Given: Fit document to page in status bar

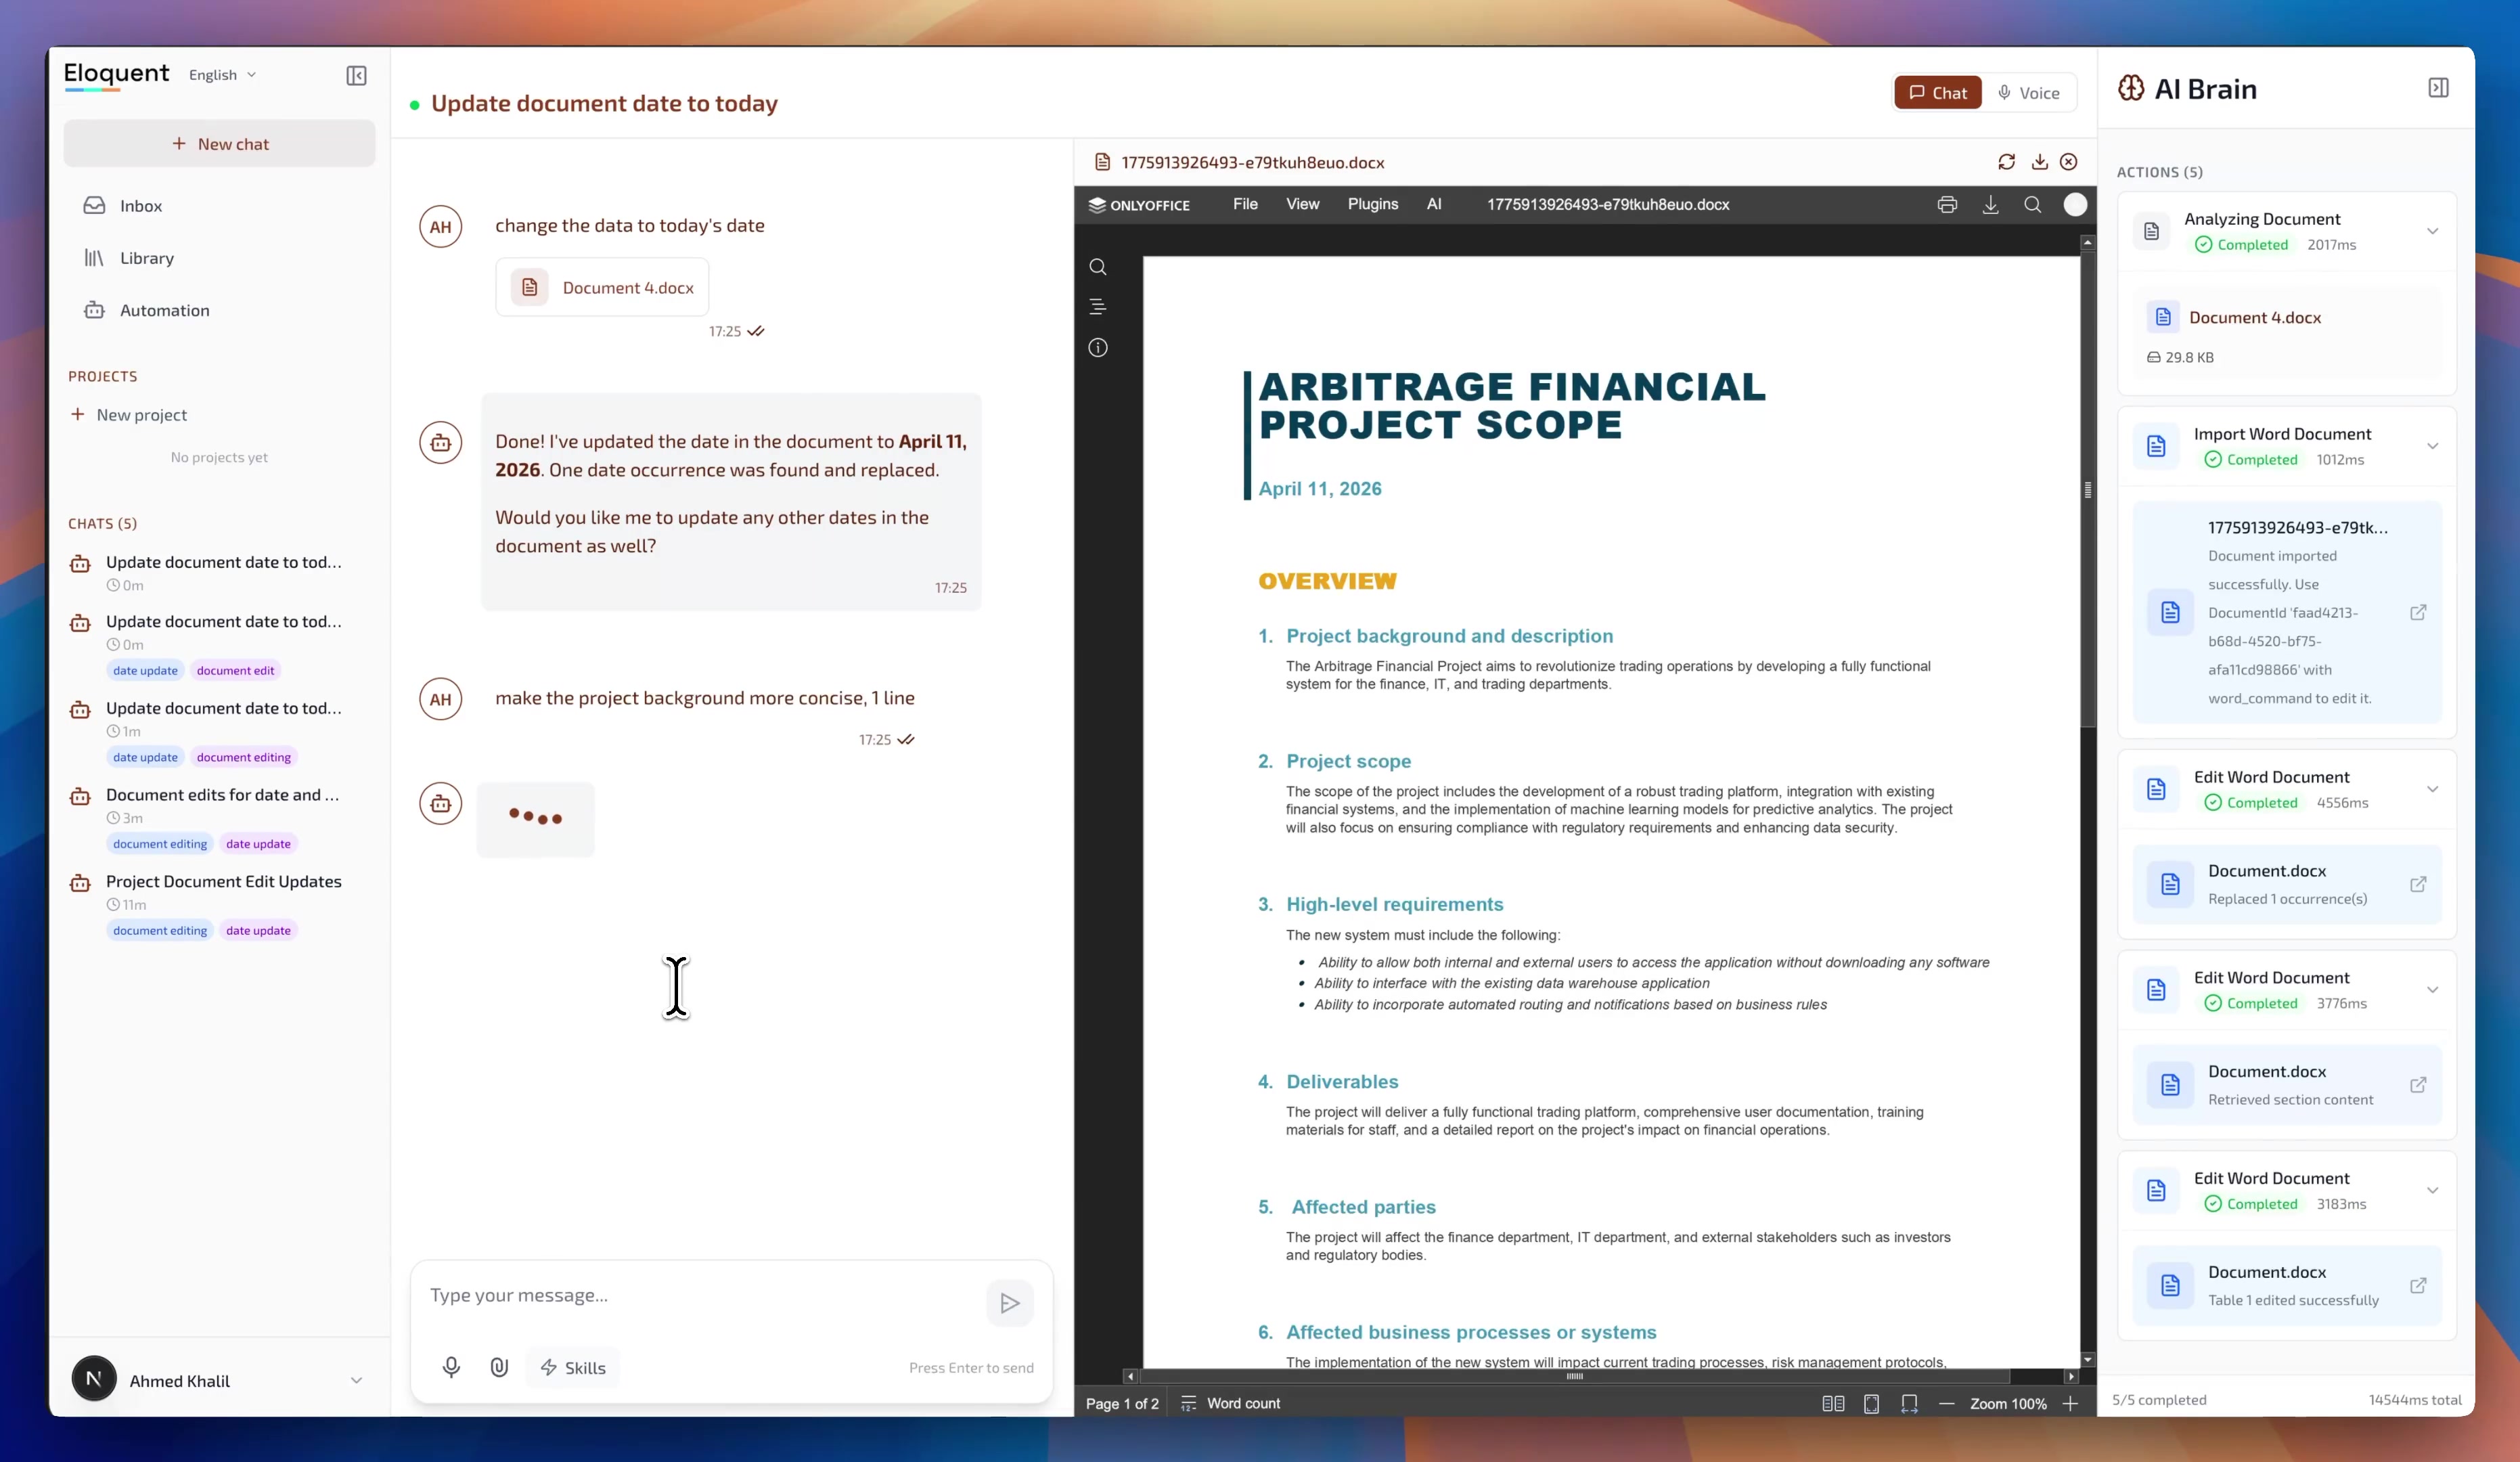Looking at the screenshot, I should 1871,1404.
